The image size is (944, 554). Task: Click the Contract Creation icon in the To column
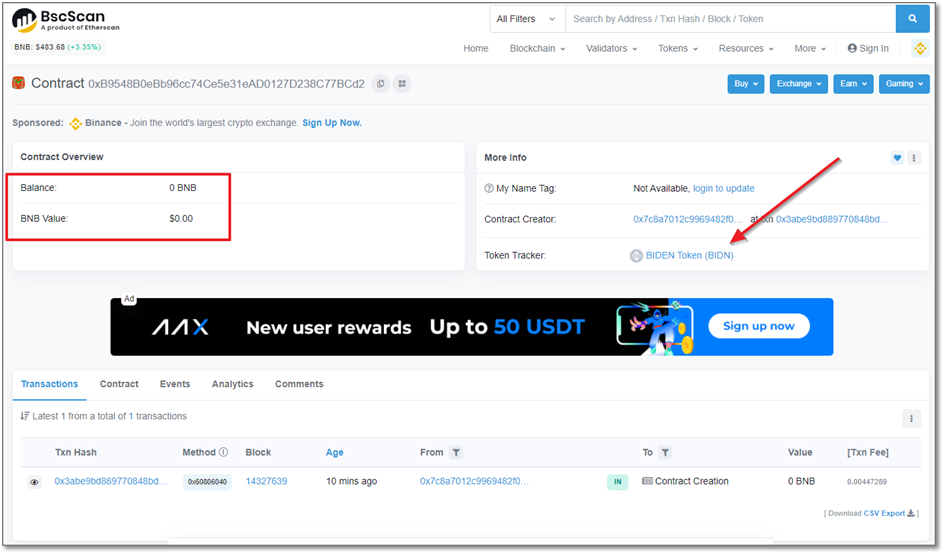tap(647, 481)
